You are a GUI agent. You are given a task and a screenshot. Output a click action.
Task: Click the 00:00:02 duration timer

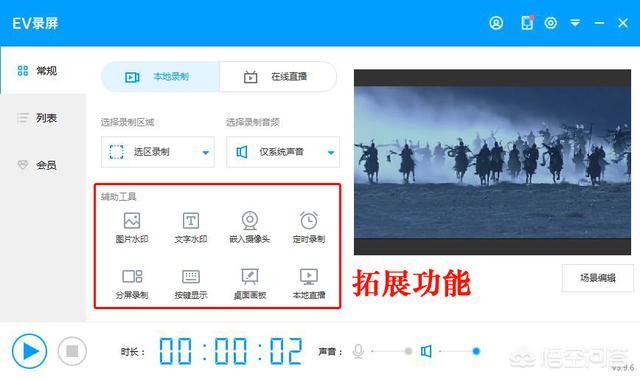[231, 351]
